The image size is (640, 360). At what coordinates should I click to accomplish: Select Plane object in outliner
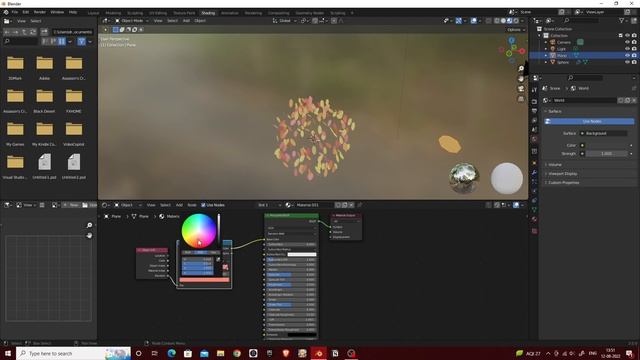(562, 55)
